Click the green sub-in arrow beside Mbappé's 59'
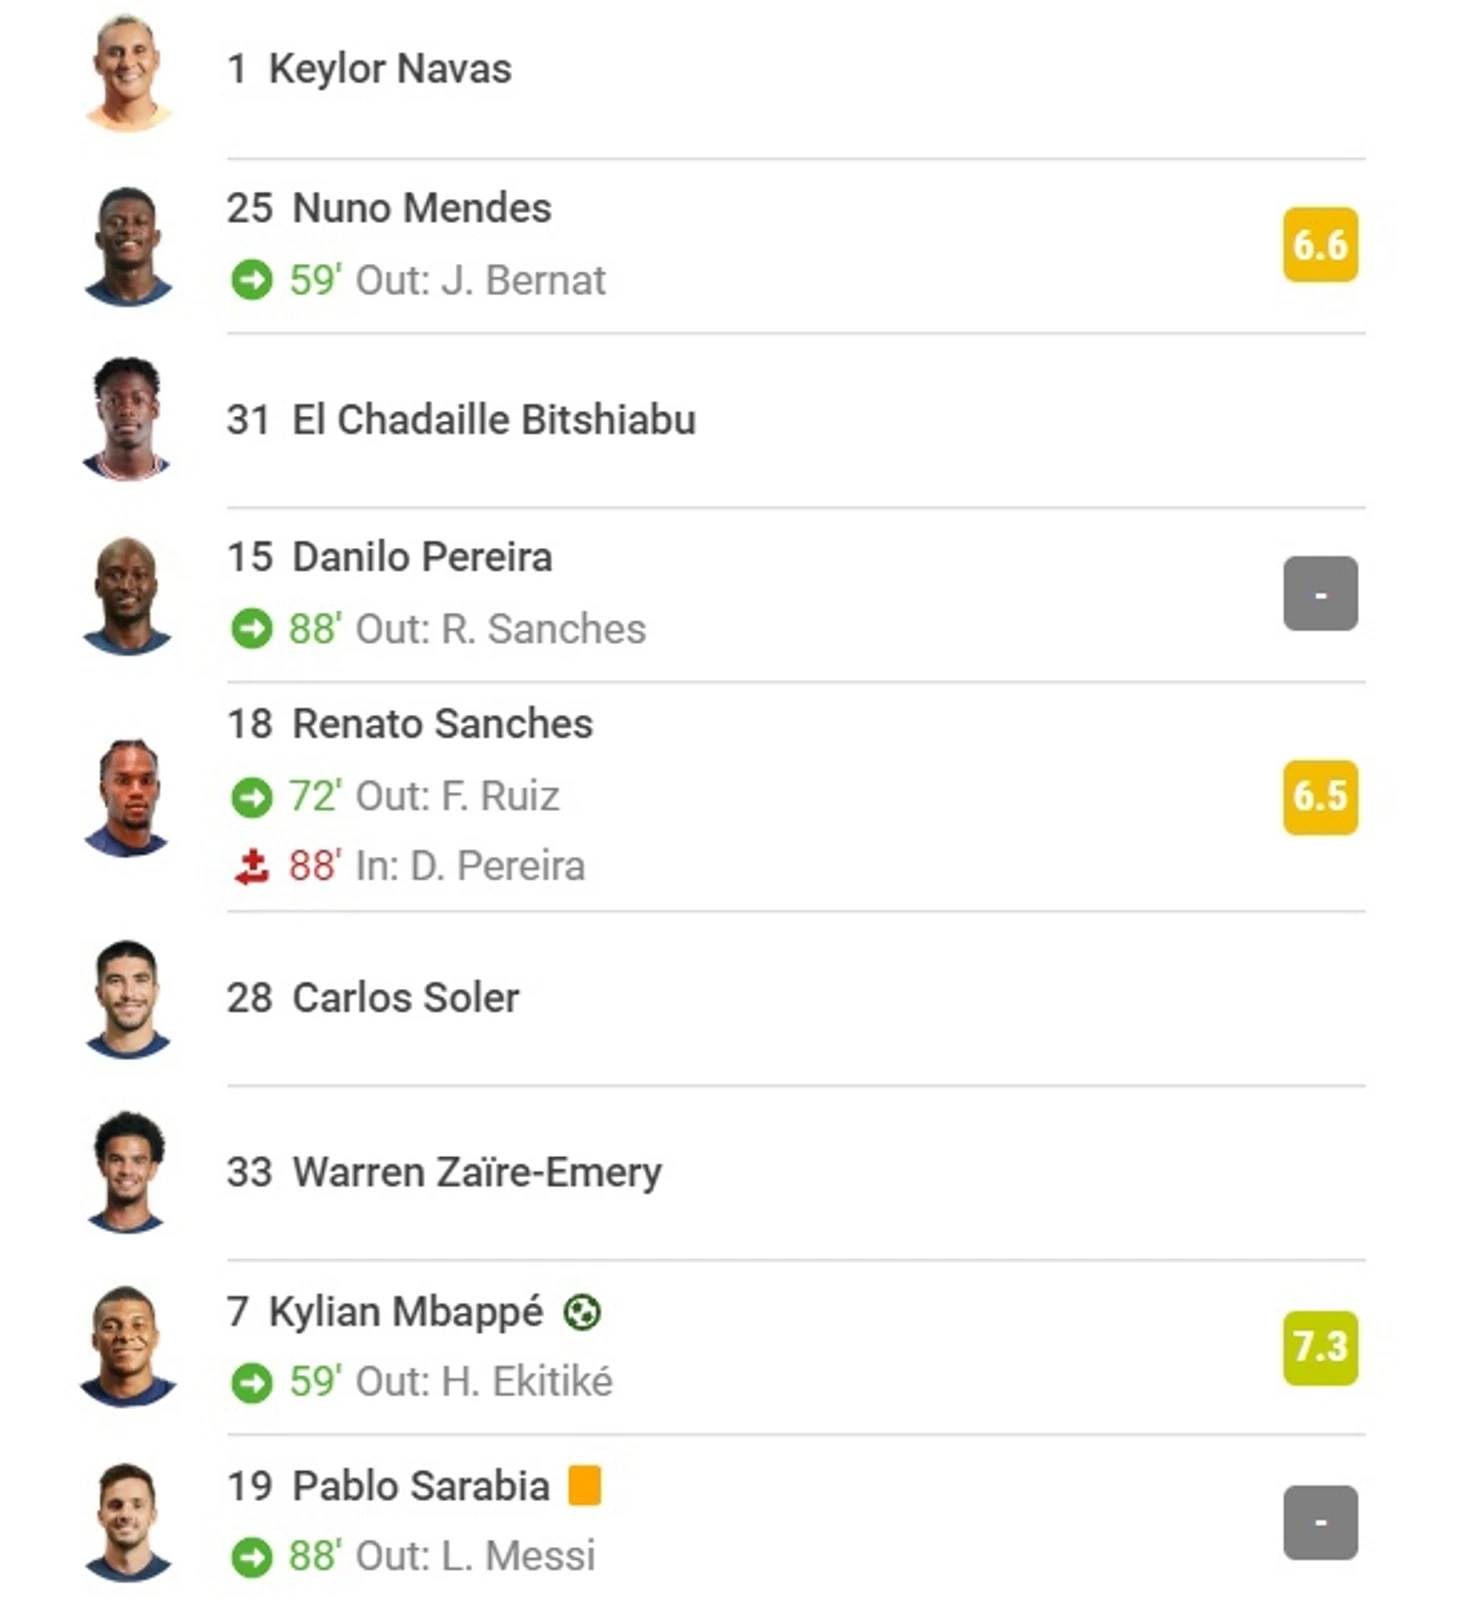Screen dimensions: 1460x1609 coord(251,1383)
